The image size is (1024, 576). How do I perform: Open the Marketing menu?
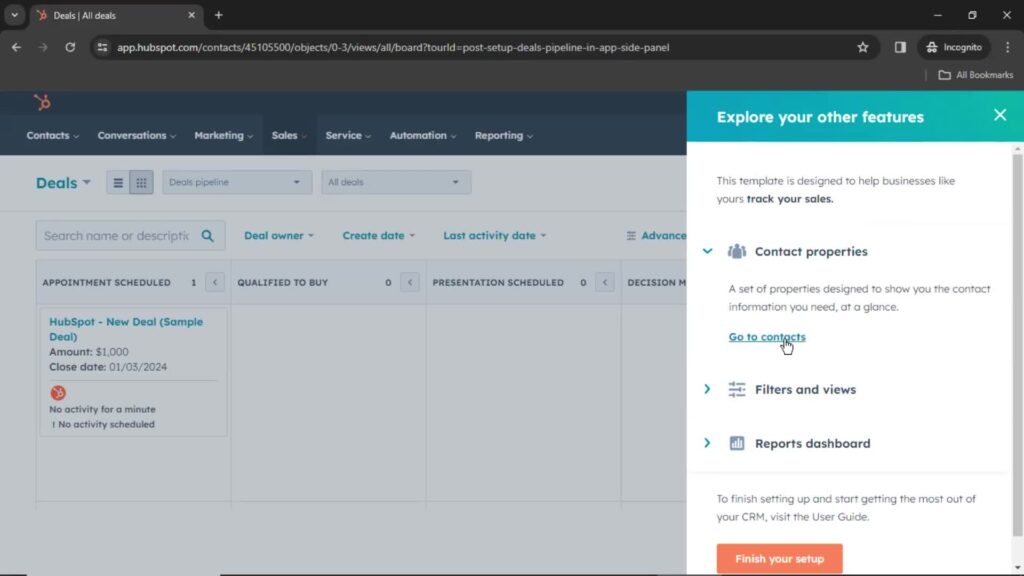click(223, 135)
